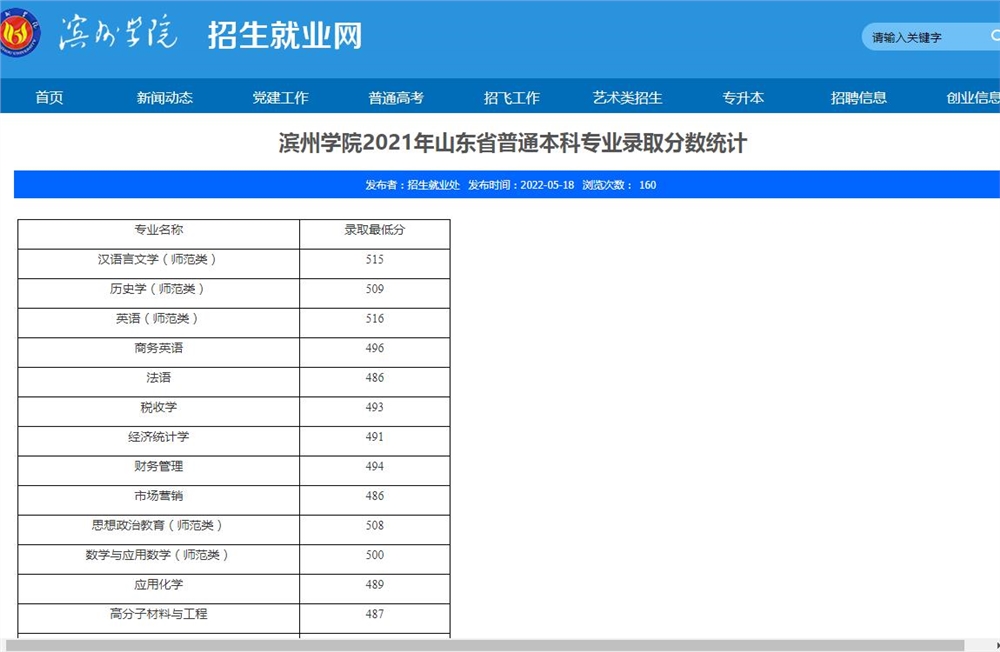Click the horizontal scrollbar at page bottom

click(x=485, y=646)
